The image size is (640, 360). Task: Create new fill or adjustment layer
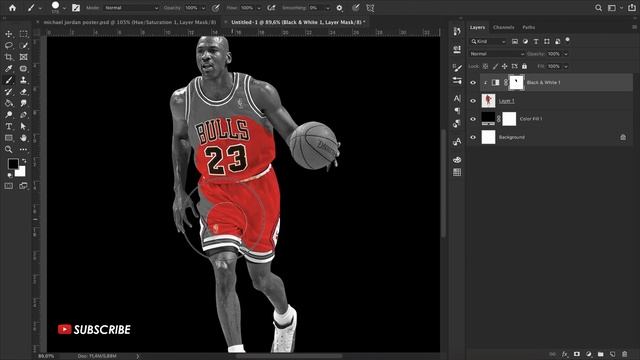point(589,354)
